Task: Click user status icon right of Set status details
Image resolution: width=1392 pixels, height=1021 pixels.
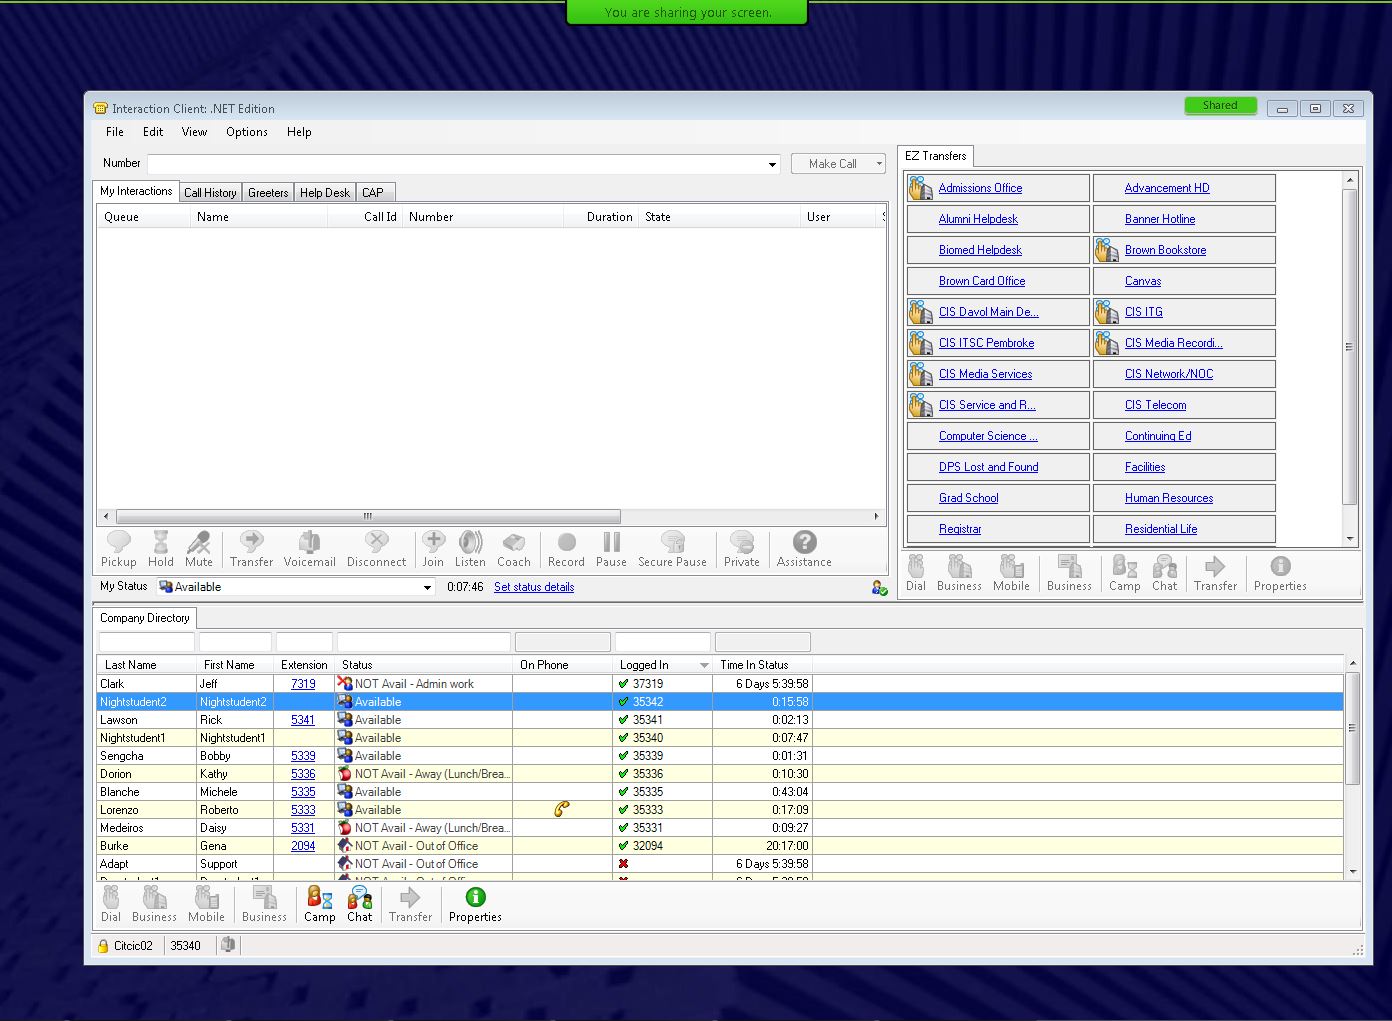Action: click(879, 588)
